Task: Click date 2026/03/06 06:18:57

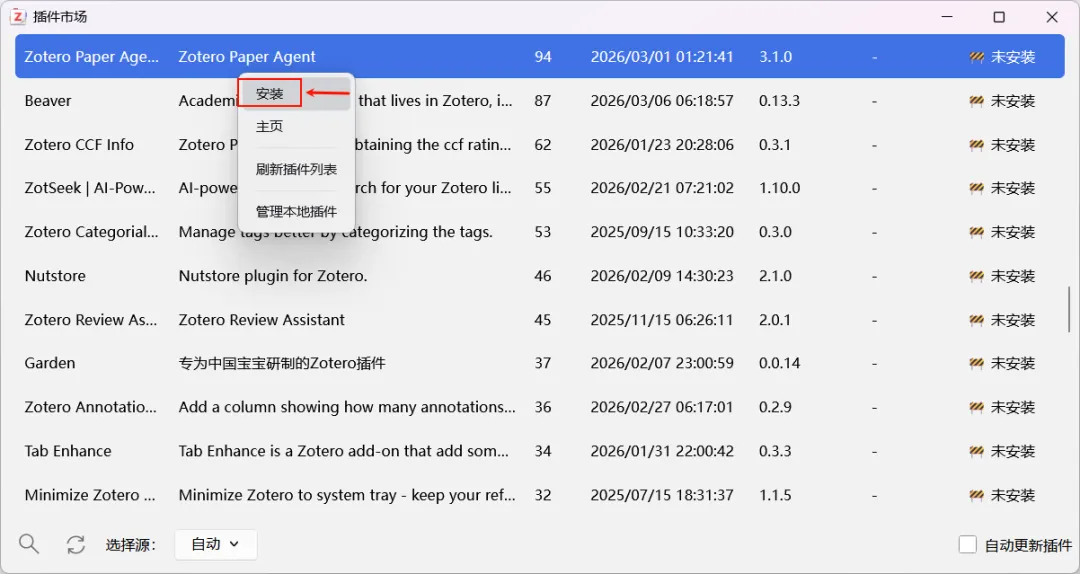Action: coord(662,101)
